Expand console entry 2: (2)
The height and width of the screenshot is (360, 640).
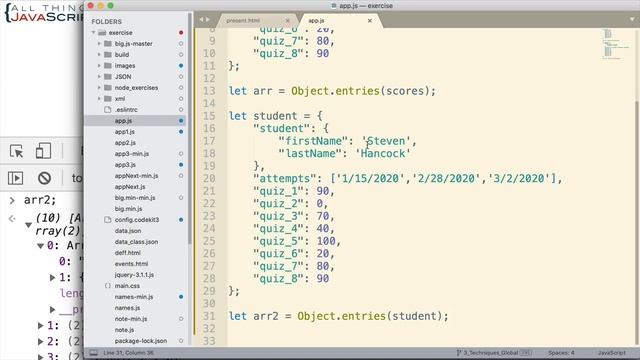pyautogui.click(x=40, y=341)
